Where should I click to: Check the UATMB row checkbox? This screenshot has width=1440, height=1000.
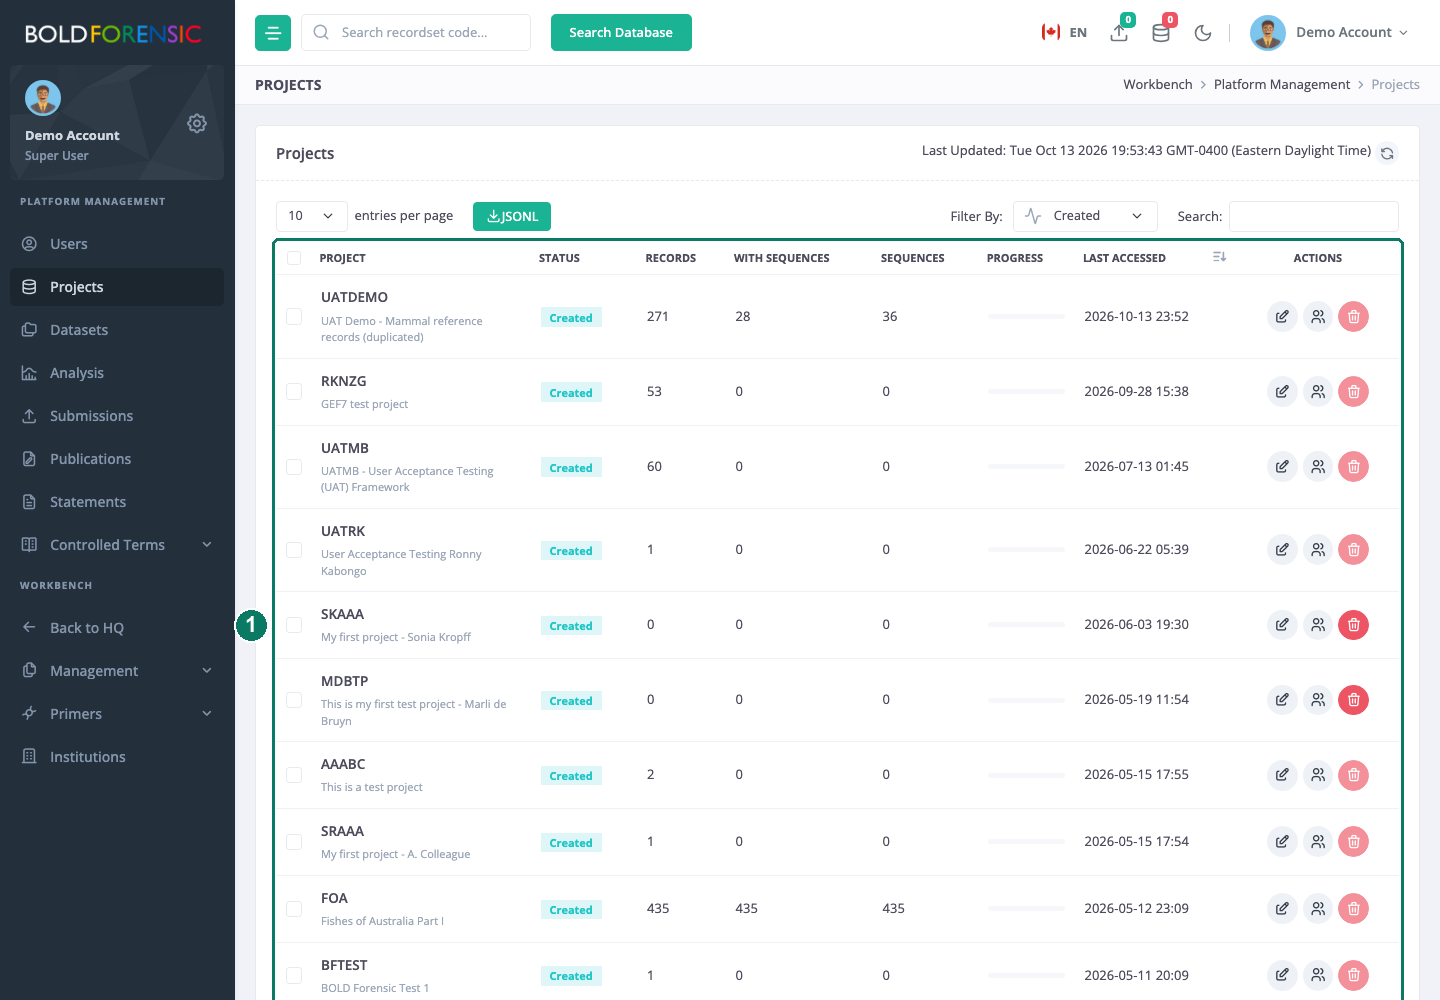tap(294, 467)
